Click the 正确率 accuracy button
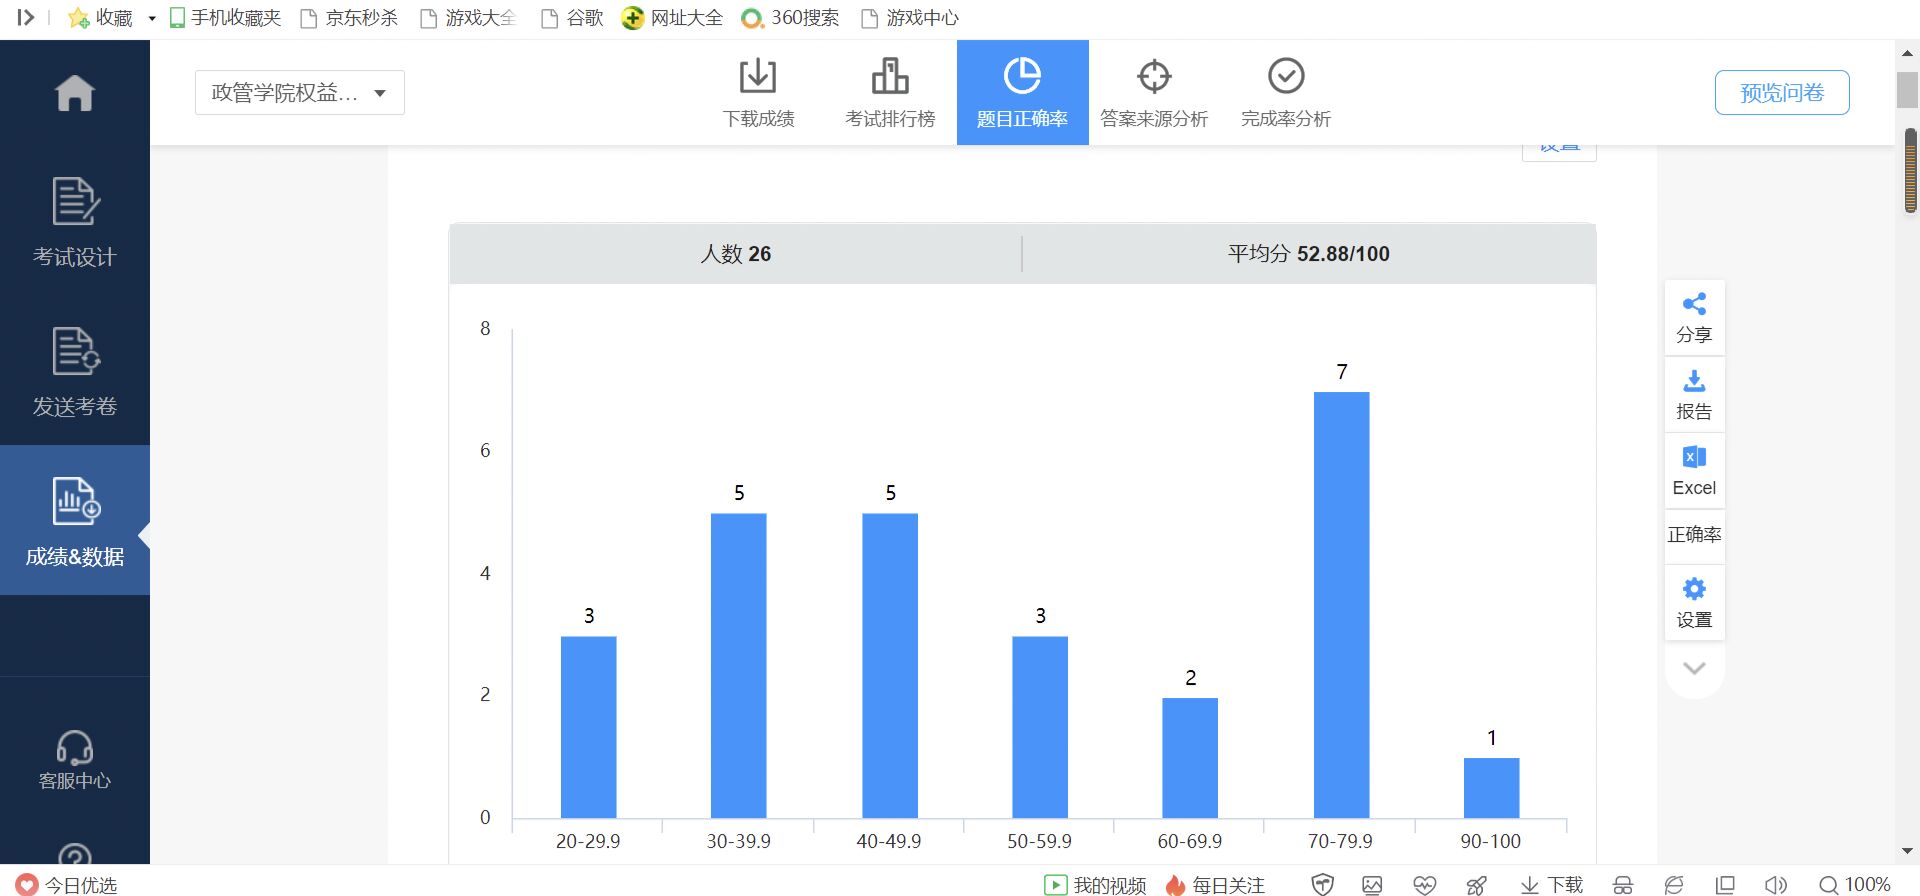Image resolution: width=1920 pixels, height=896 pixels. 1693,534
